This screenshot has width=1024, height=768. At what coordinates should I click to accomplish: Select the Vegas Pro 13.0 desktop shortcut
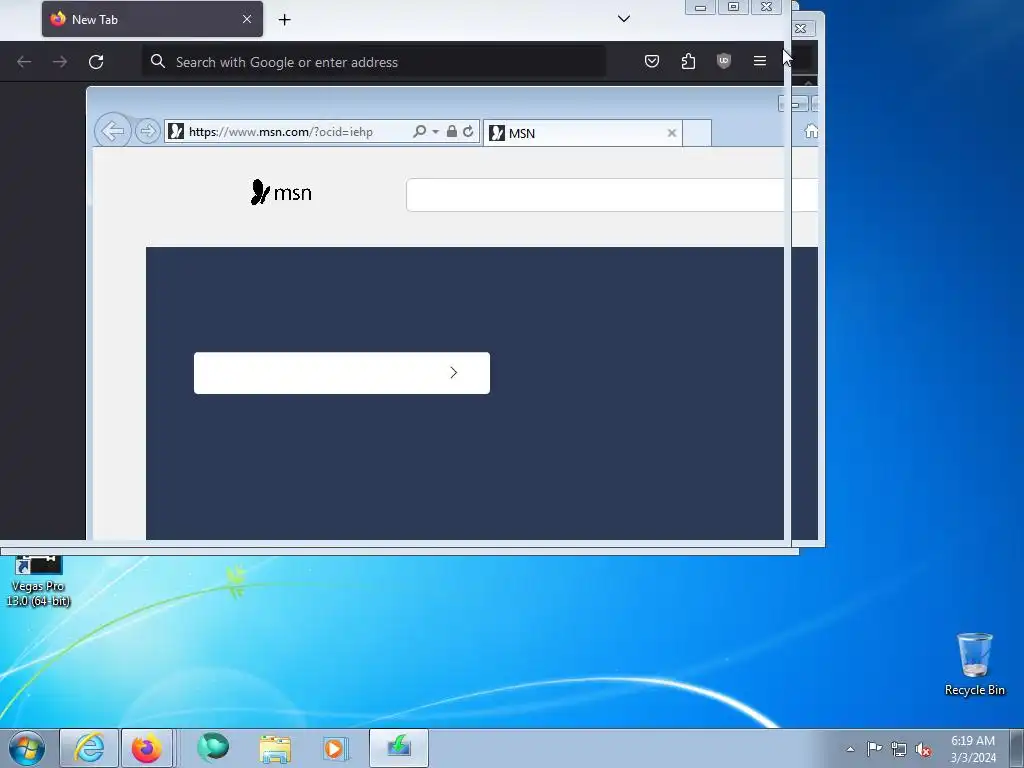click(x=38, y=582)
